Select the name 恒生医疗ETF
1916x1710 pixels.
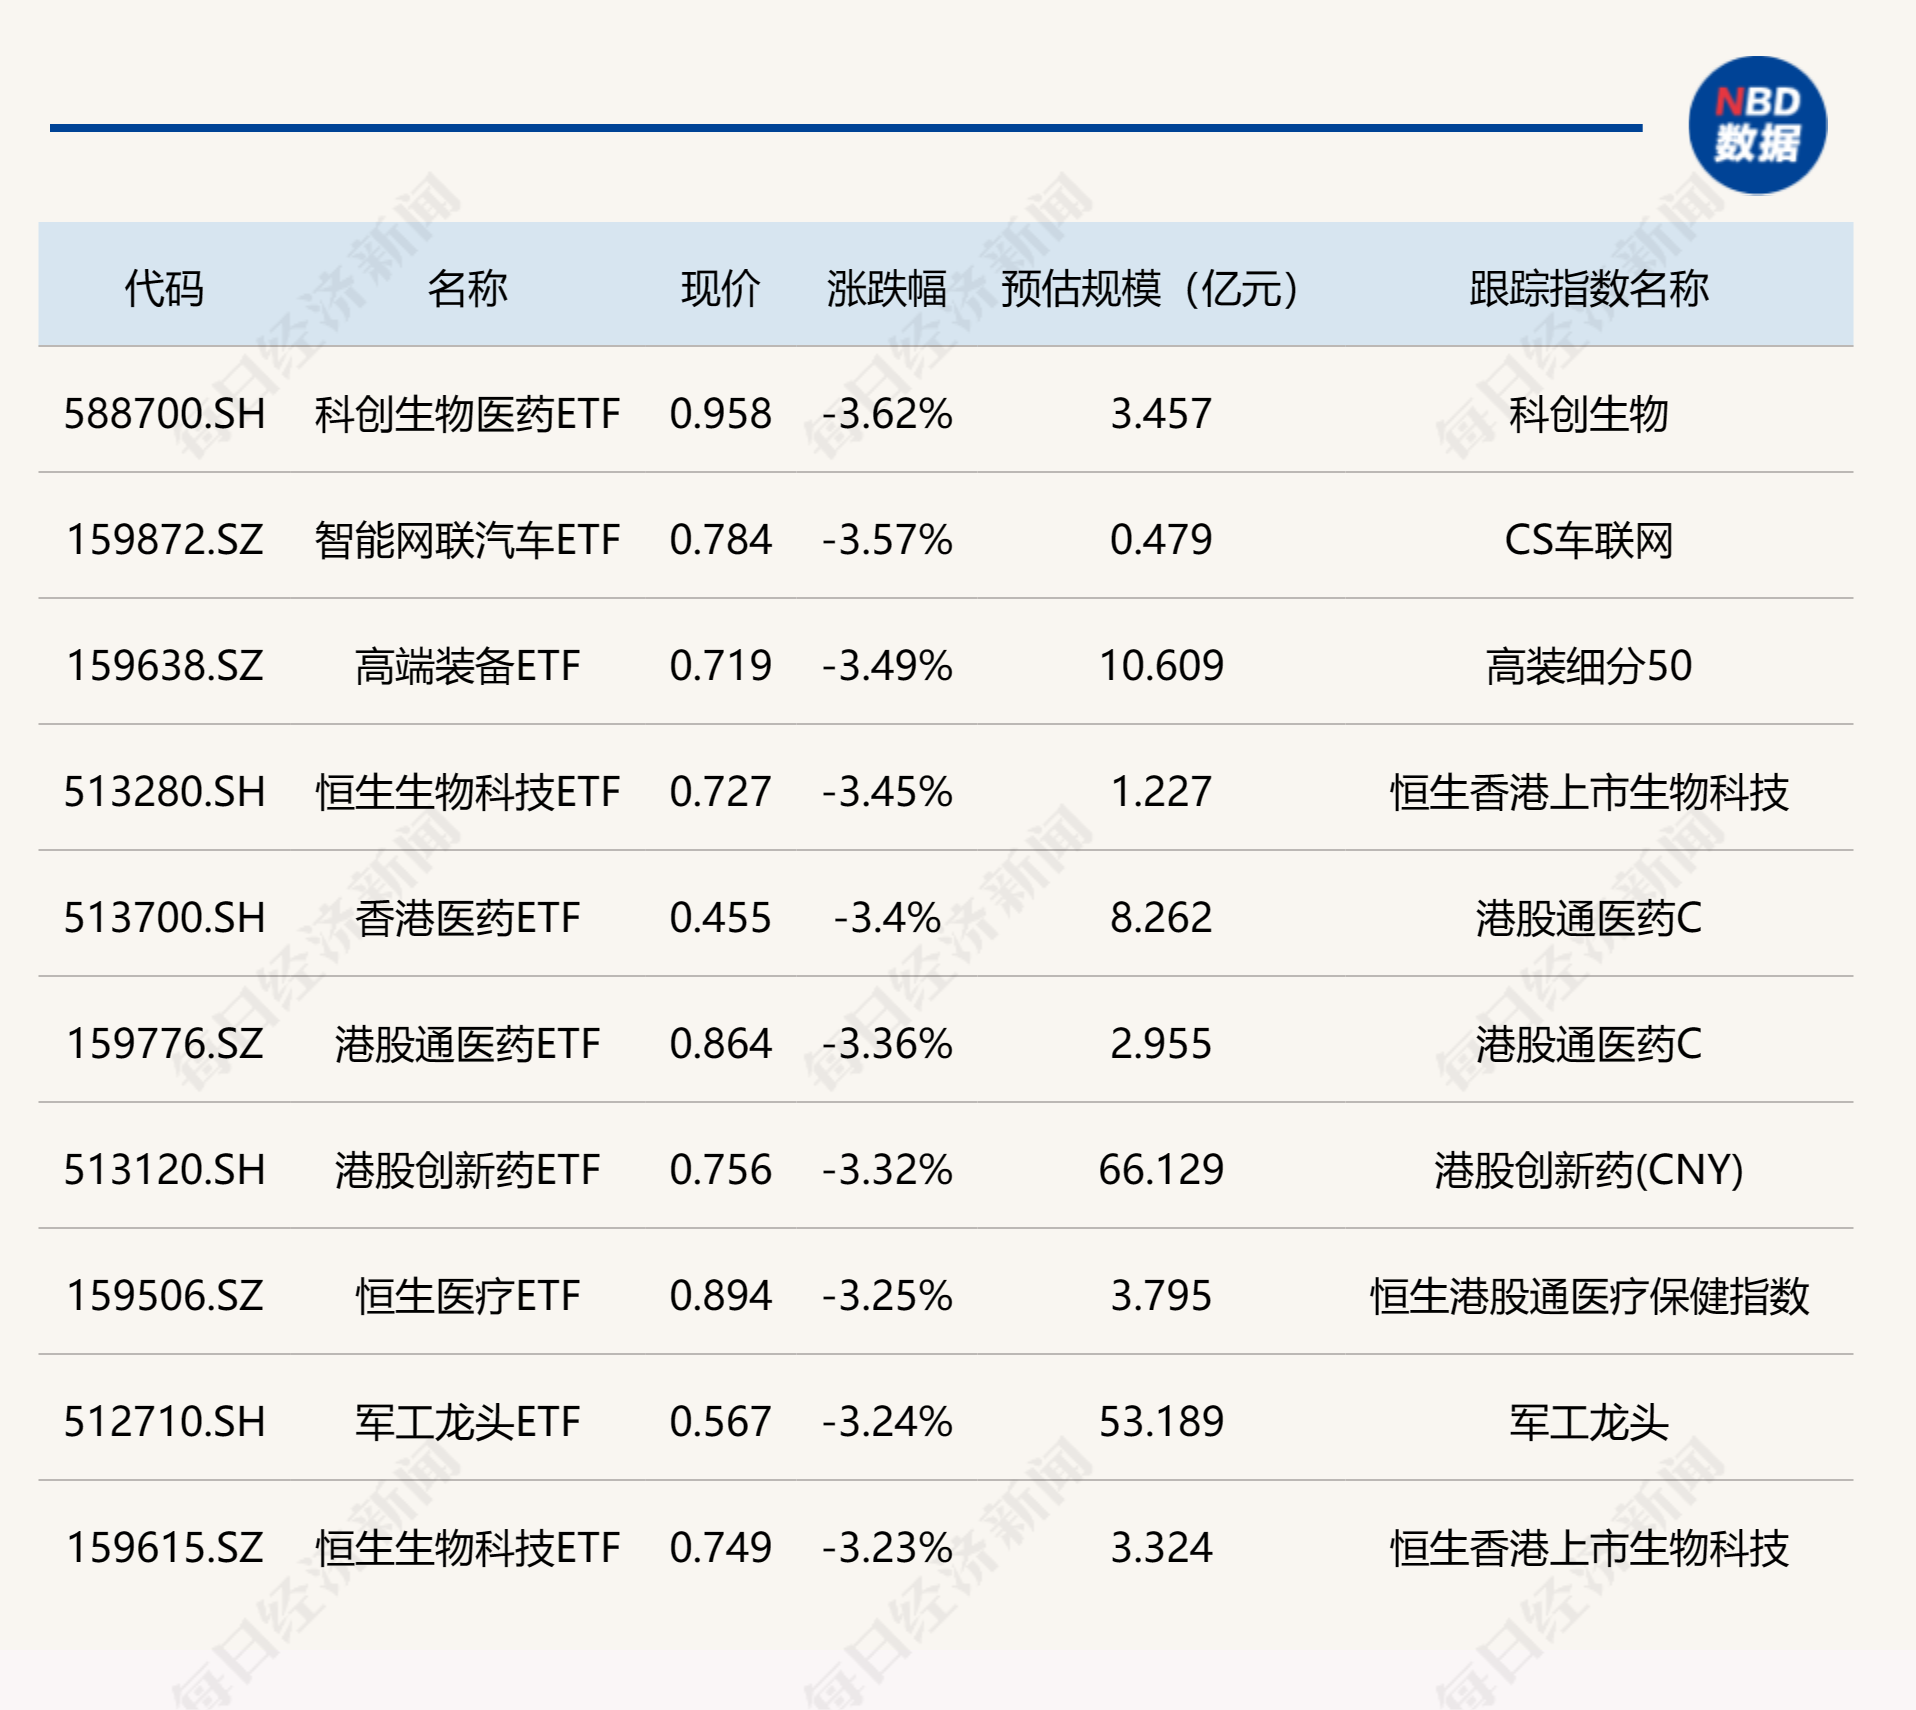coord(467,1296)
